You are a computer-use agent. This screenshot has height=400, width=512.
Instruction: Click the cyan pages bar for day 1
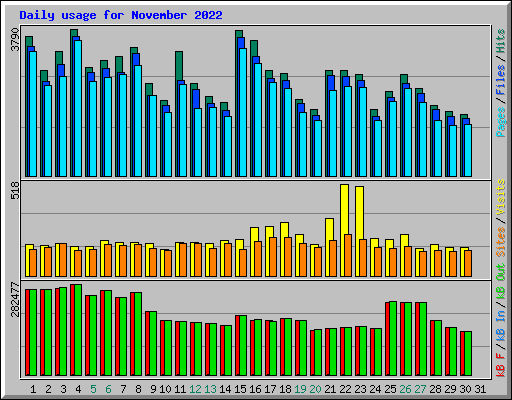33,114
